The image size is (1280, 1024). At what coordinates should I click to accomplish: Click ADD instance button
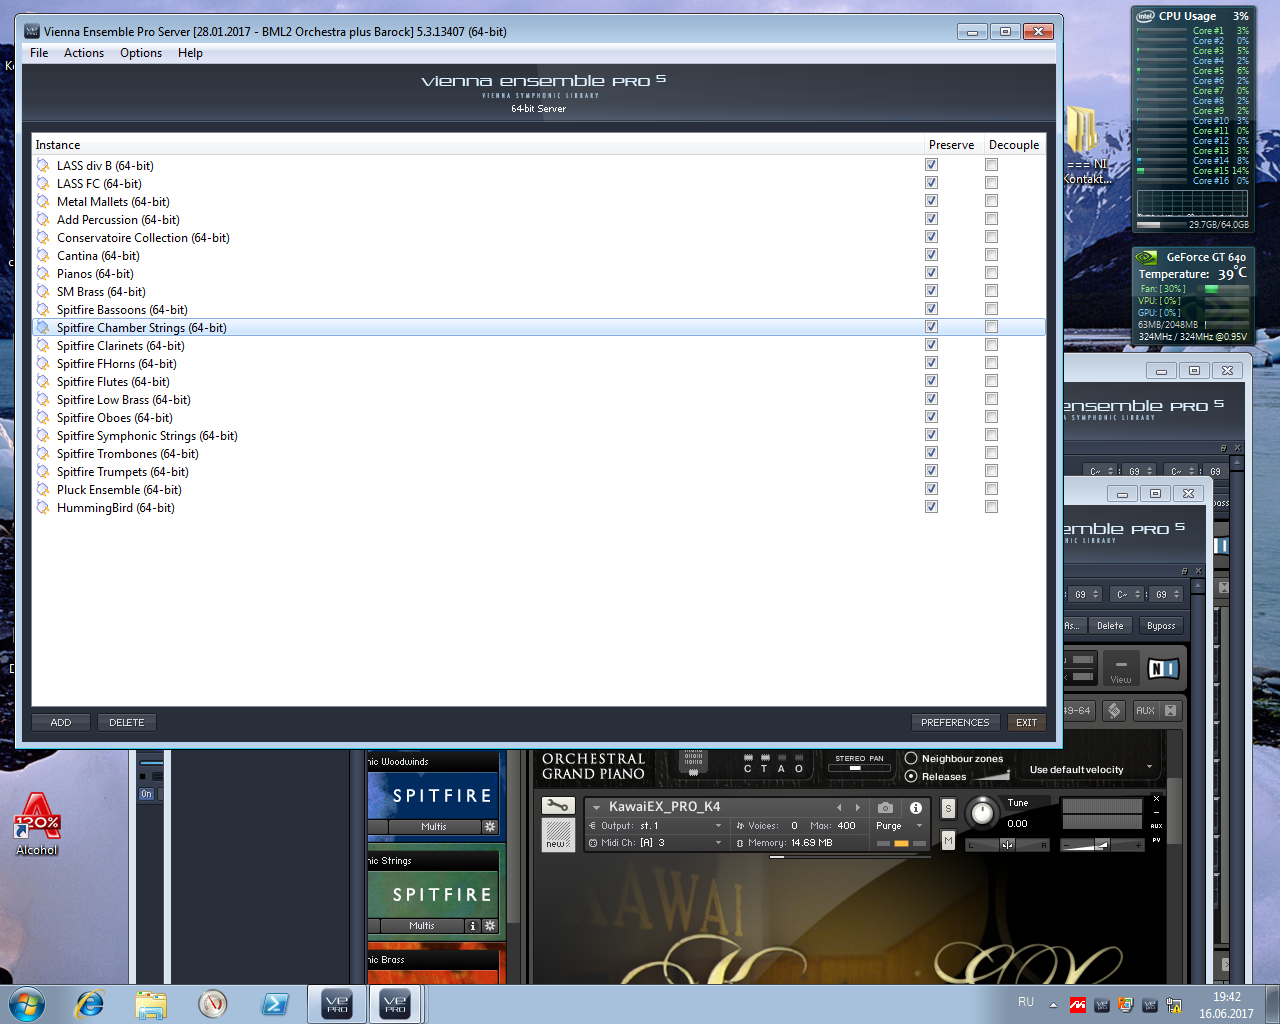coord(61,722)
